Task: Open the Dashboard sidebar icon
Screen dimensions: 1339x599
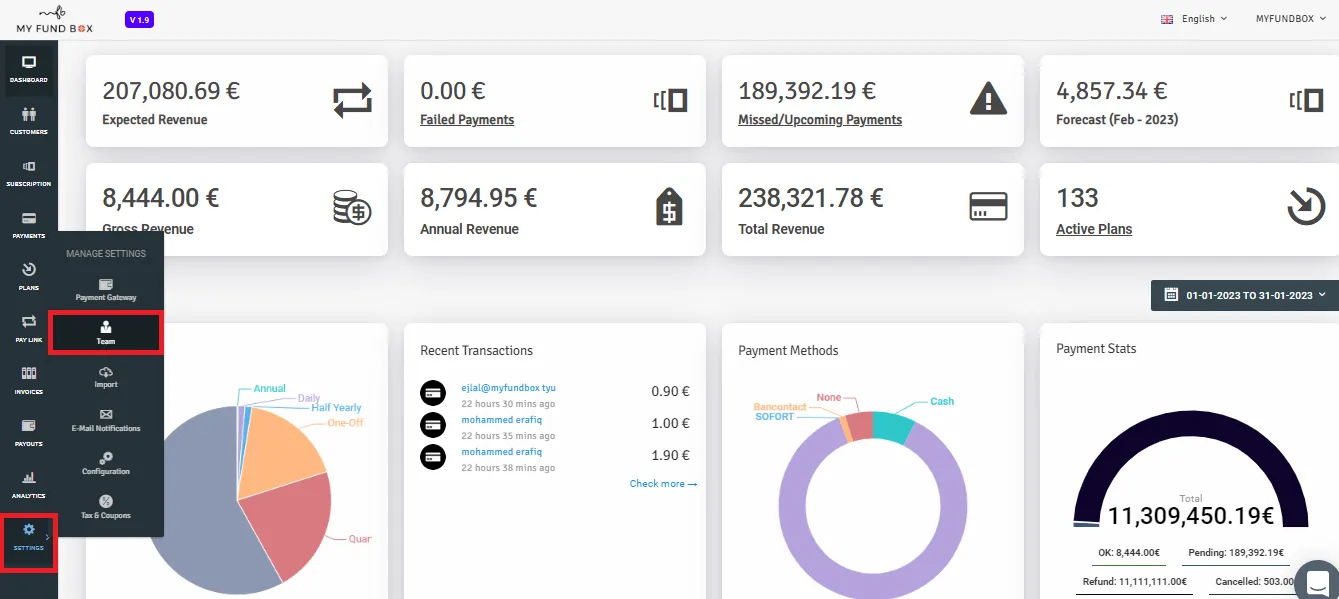Action: click(x=28, y=68)
